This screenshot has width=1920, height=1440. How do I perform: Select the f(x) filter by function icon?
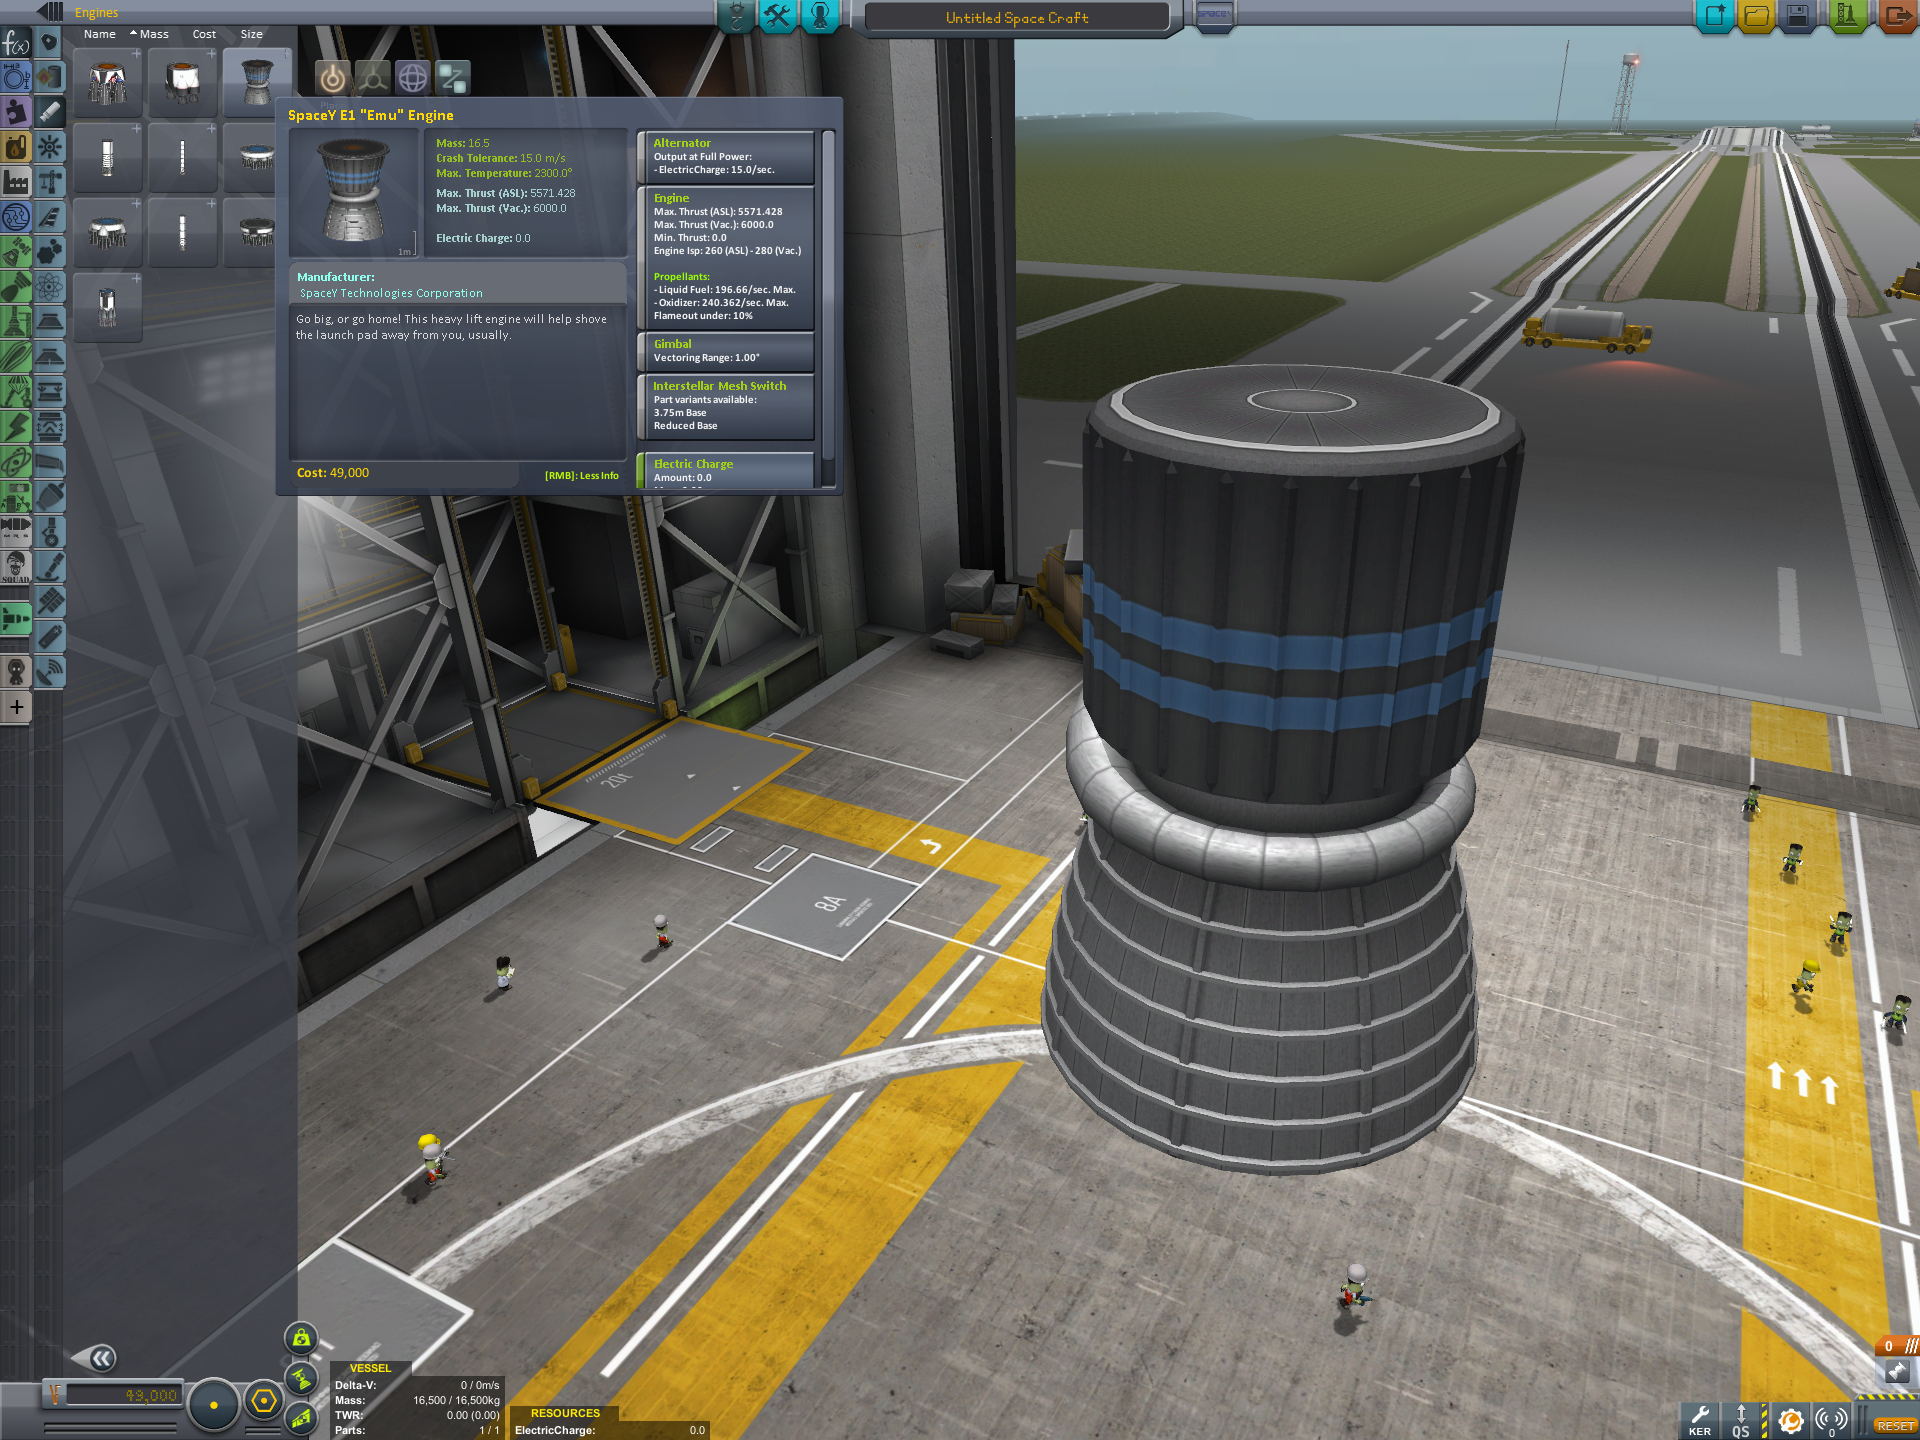[16, 43]
